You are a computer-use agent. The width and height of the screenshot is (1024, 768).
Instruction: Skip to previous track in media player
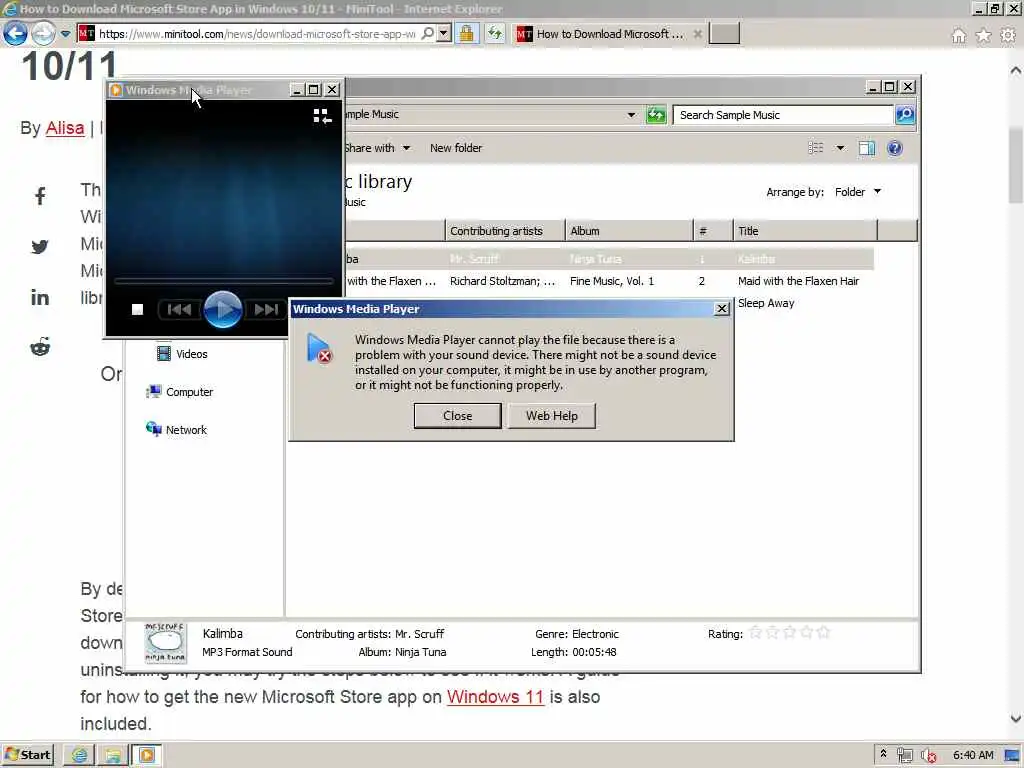pyautogui.click(x=180, y=310)
